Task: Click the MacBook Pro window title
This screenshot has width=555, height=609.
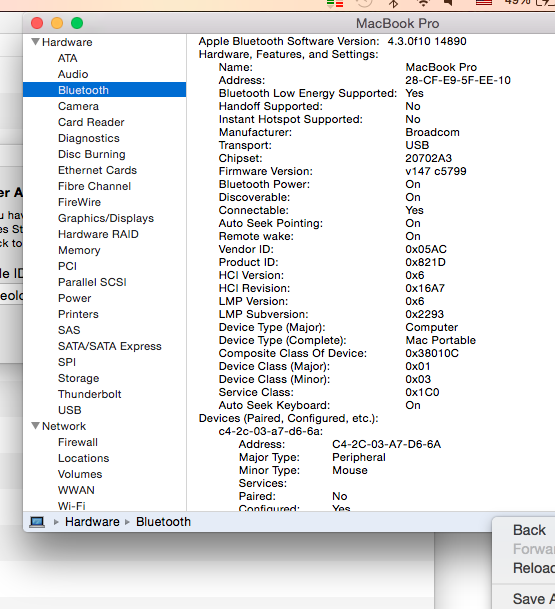Action: (x=398, y=23)
